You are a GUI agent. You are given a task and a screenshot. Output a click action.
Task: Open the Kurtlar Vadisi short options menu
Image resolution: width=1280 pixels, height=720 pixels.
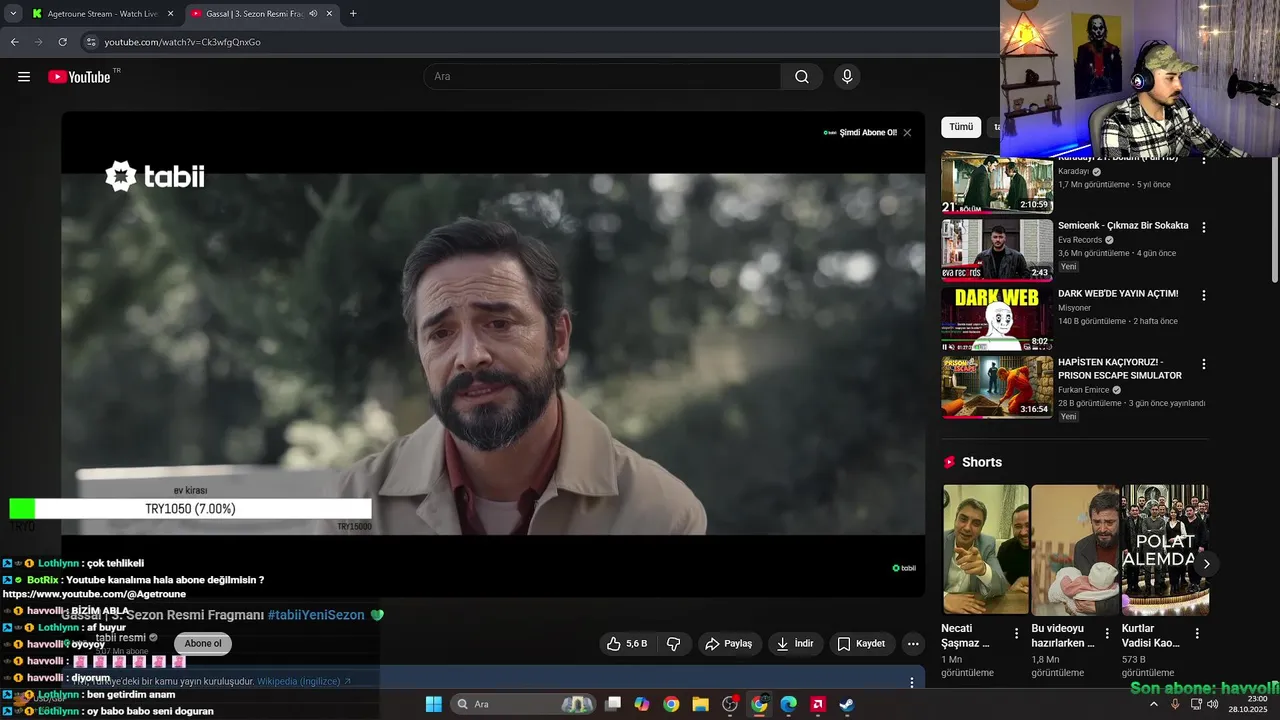pyautogui.click(x=1197, y=633)
